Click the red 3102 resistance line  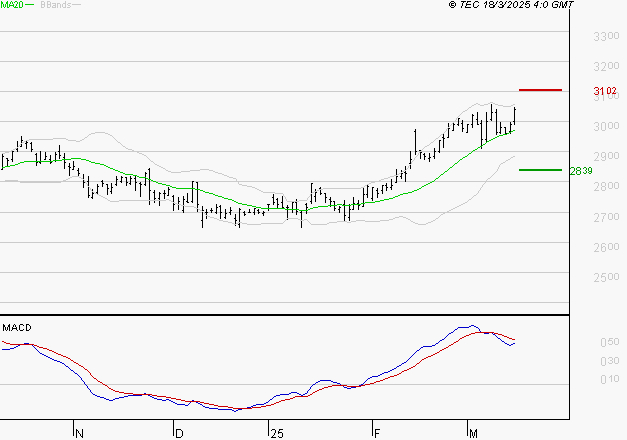tap(540, 90)
